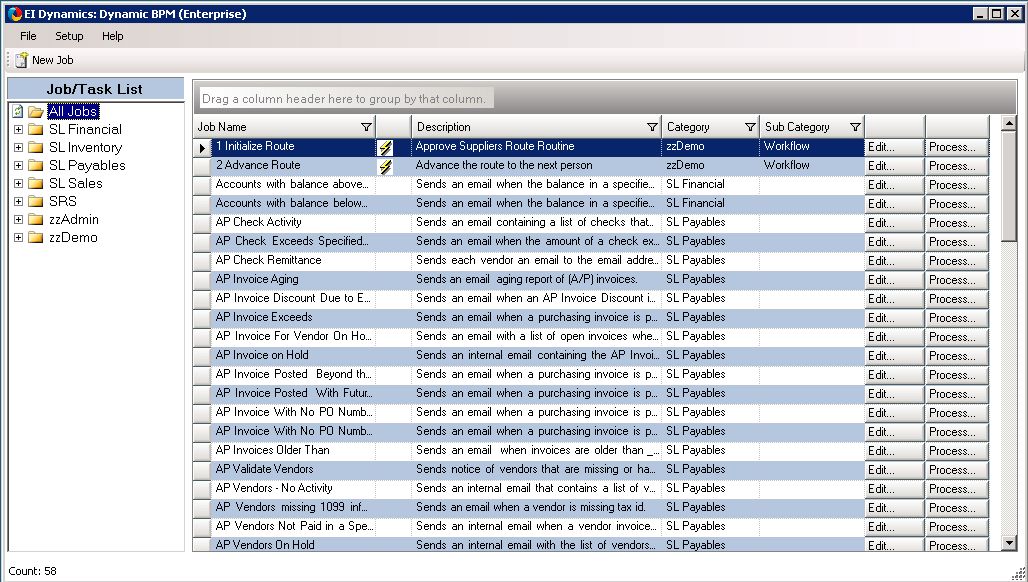Click the lightning icon on 1 Initialize Route row
Viewport: 1028px width, 582px height.
[385, 147]
